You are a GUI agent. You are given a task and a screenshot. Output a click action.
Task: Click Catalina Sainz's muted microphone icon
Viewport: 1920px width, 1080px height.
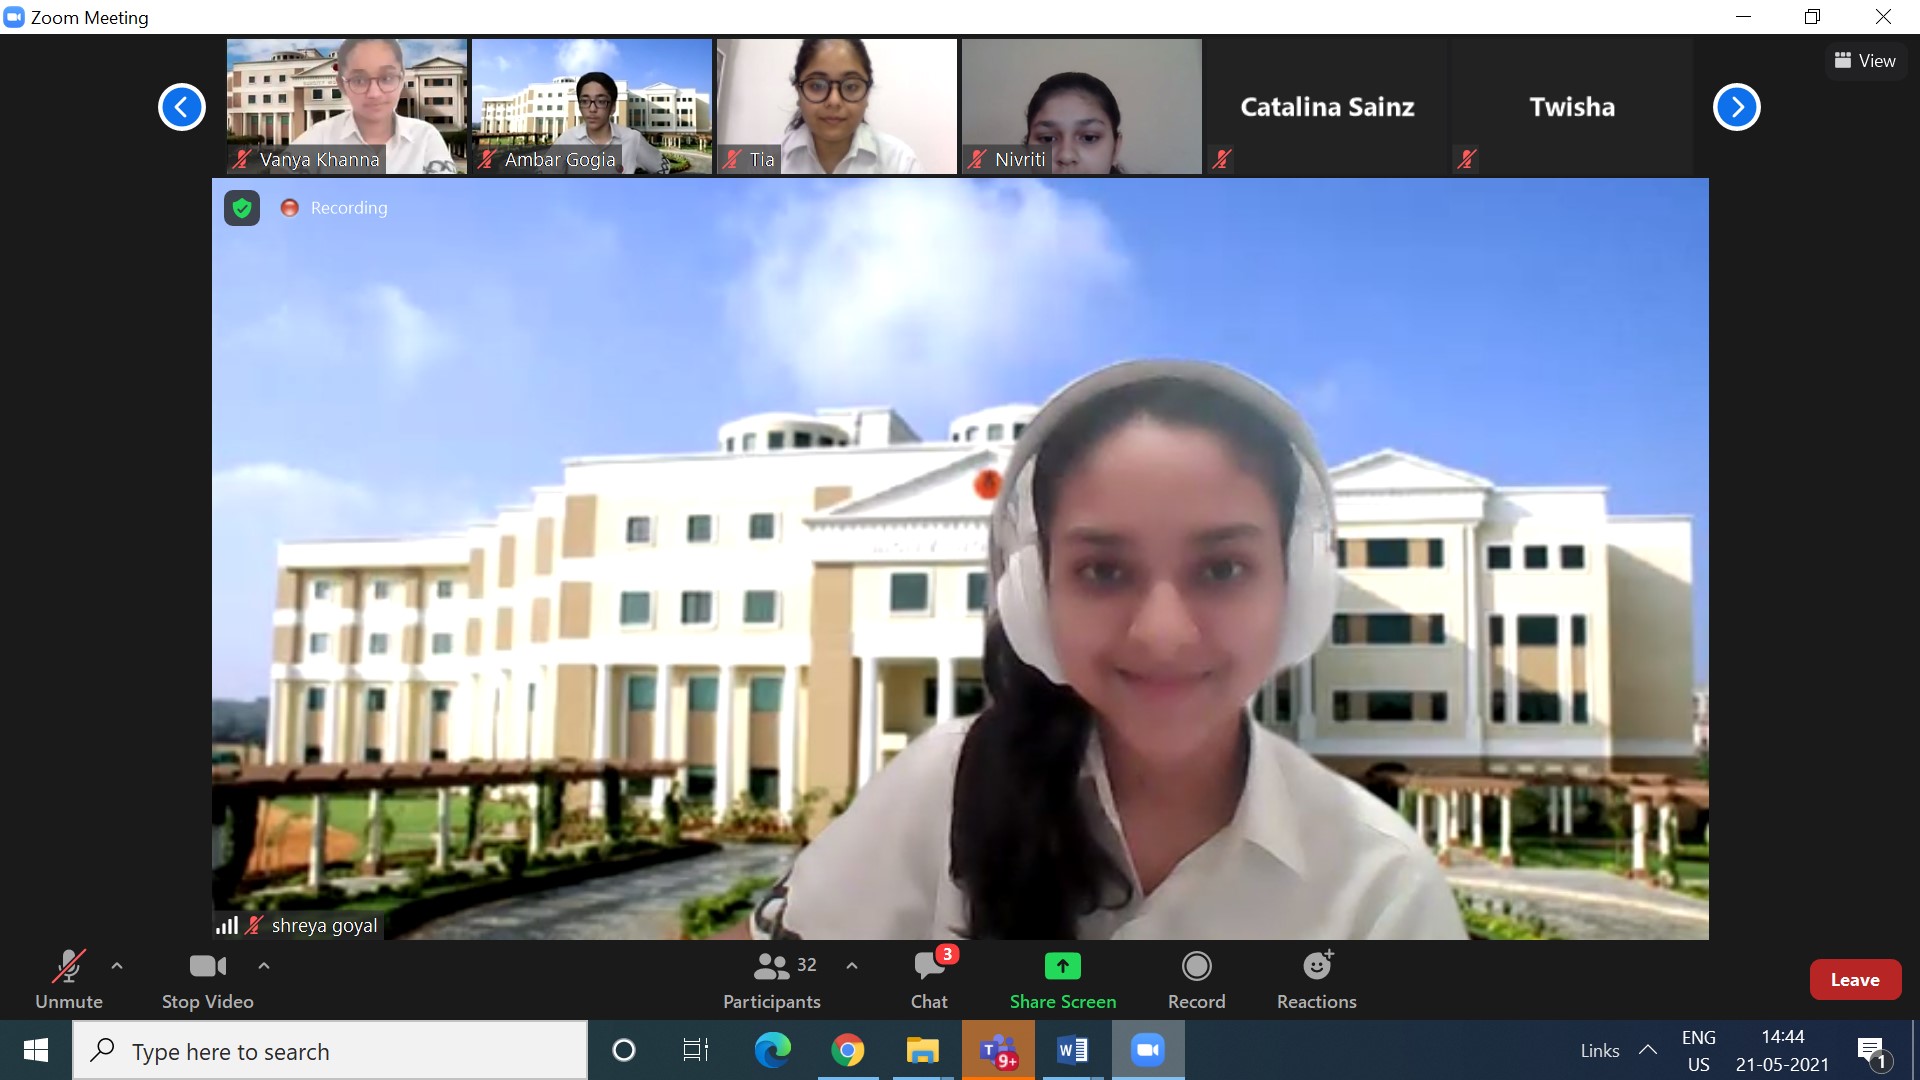click(x=1221, y=159)
